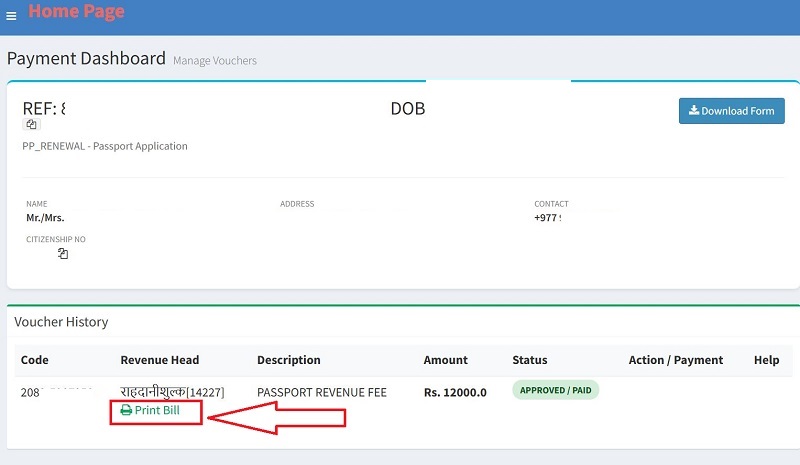Copy citizenship number with copy icon

coord(62,254)
